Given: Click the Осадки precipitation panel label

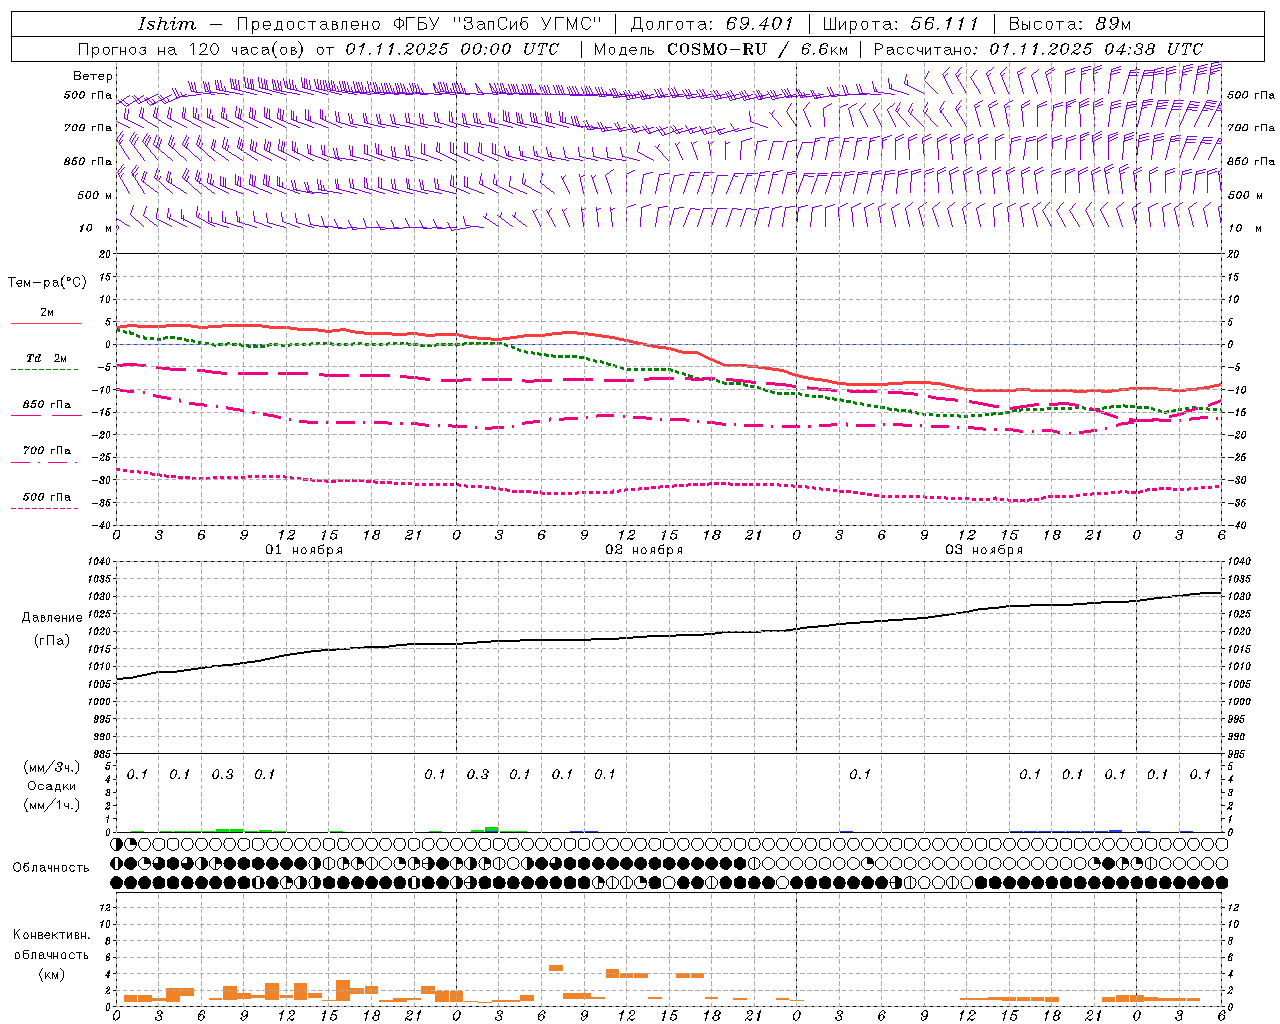Looking at the screenshot, I should point(51,786).
